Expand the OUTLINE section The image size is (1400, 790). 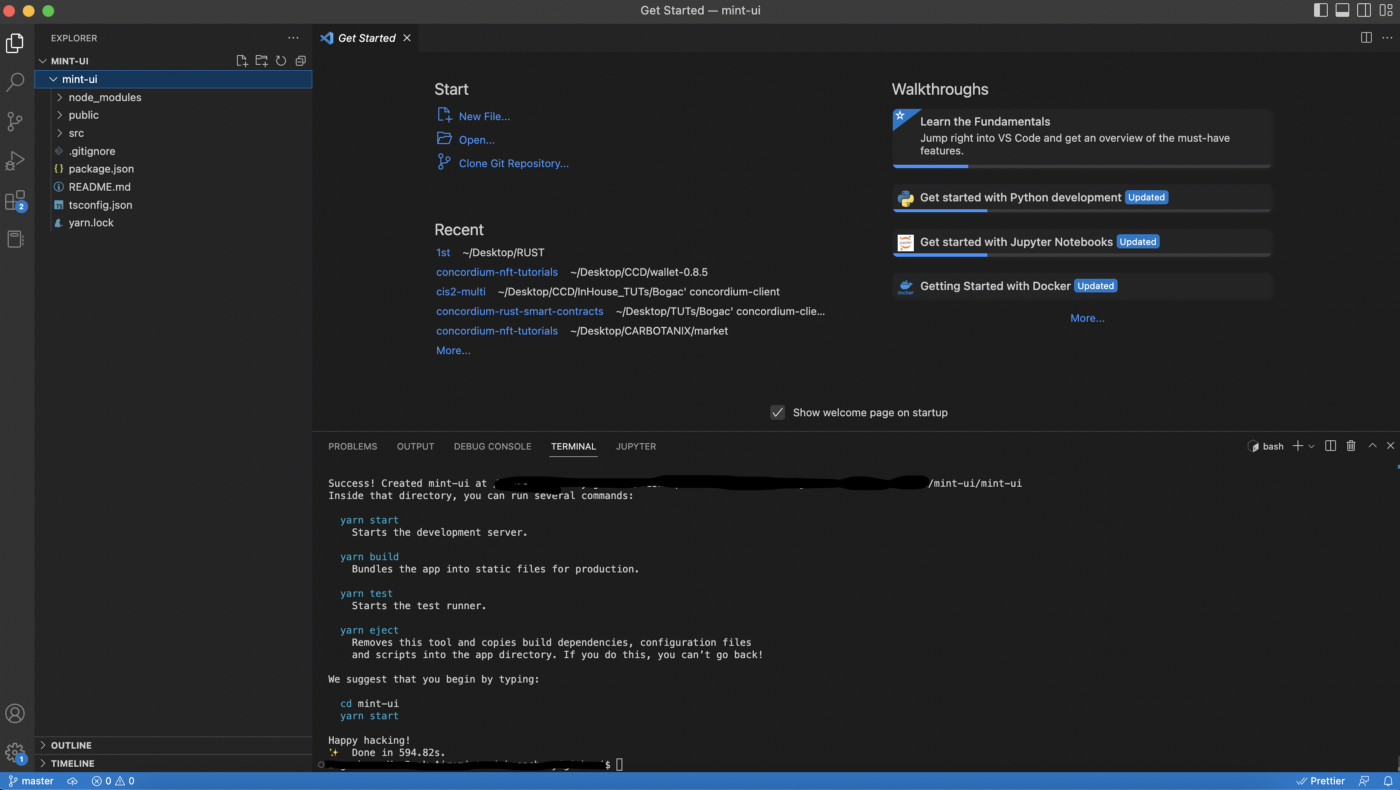click(x=174, y=745)
